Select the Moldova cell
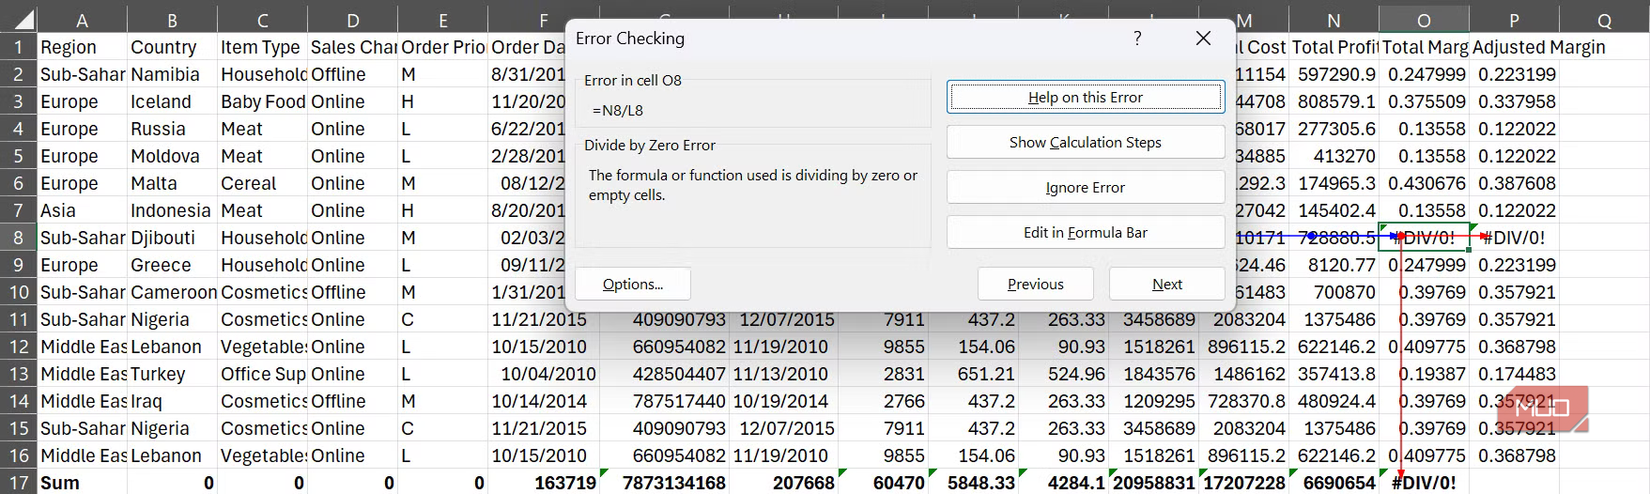The image size is (1650, 494). (172, 156)
